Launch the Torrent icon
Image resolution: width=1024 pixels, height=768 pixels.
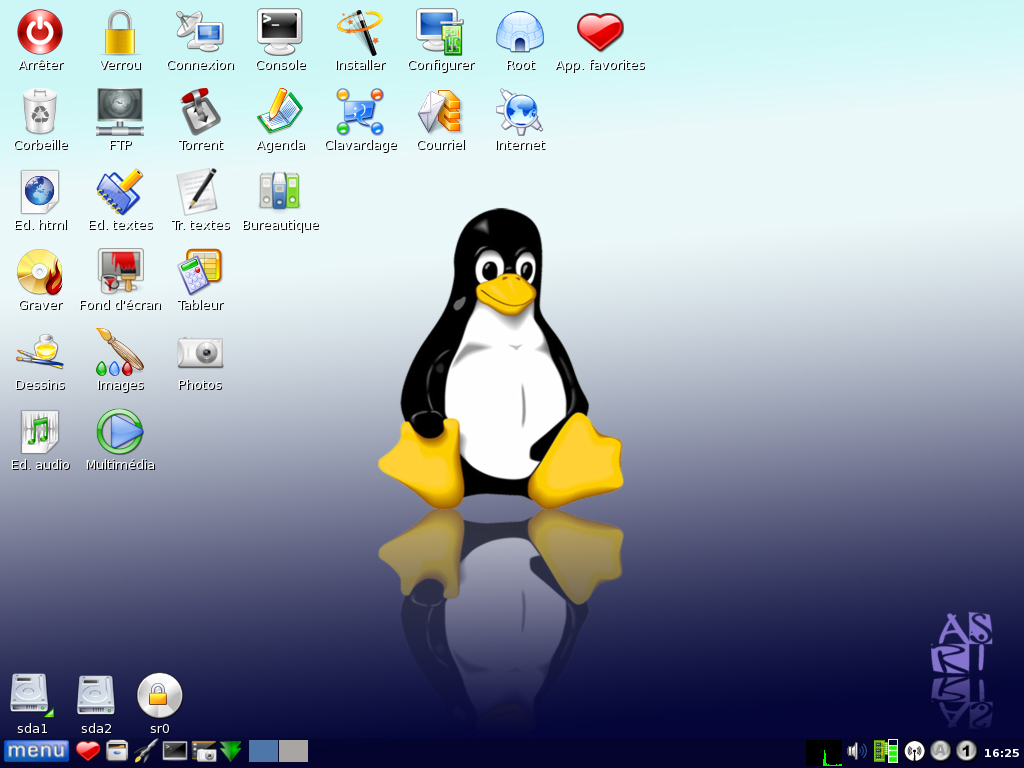[x=200, y=112]
